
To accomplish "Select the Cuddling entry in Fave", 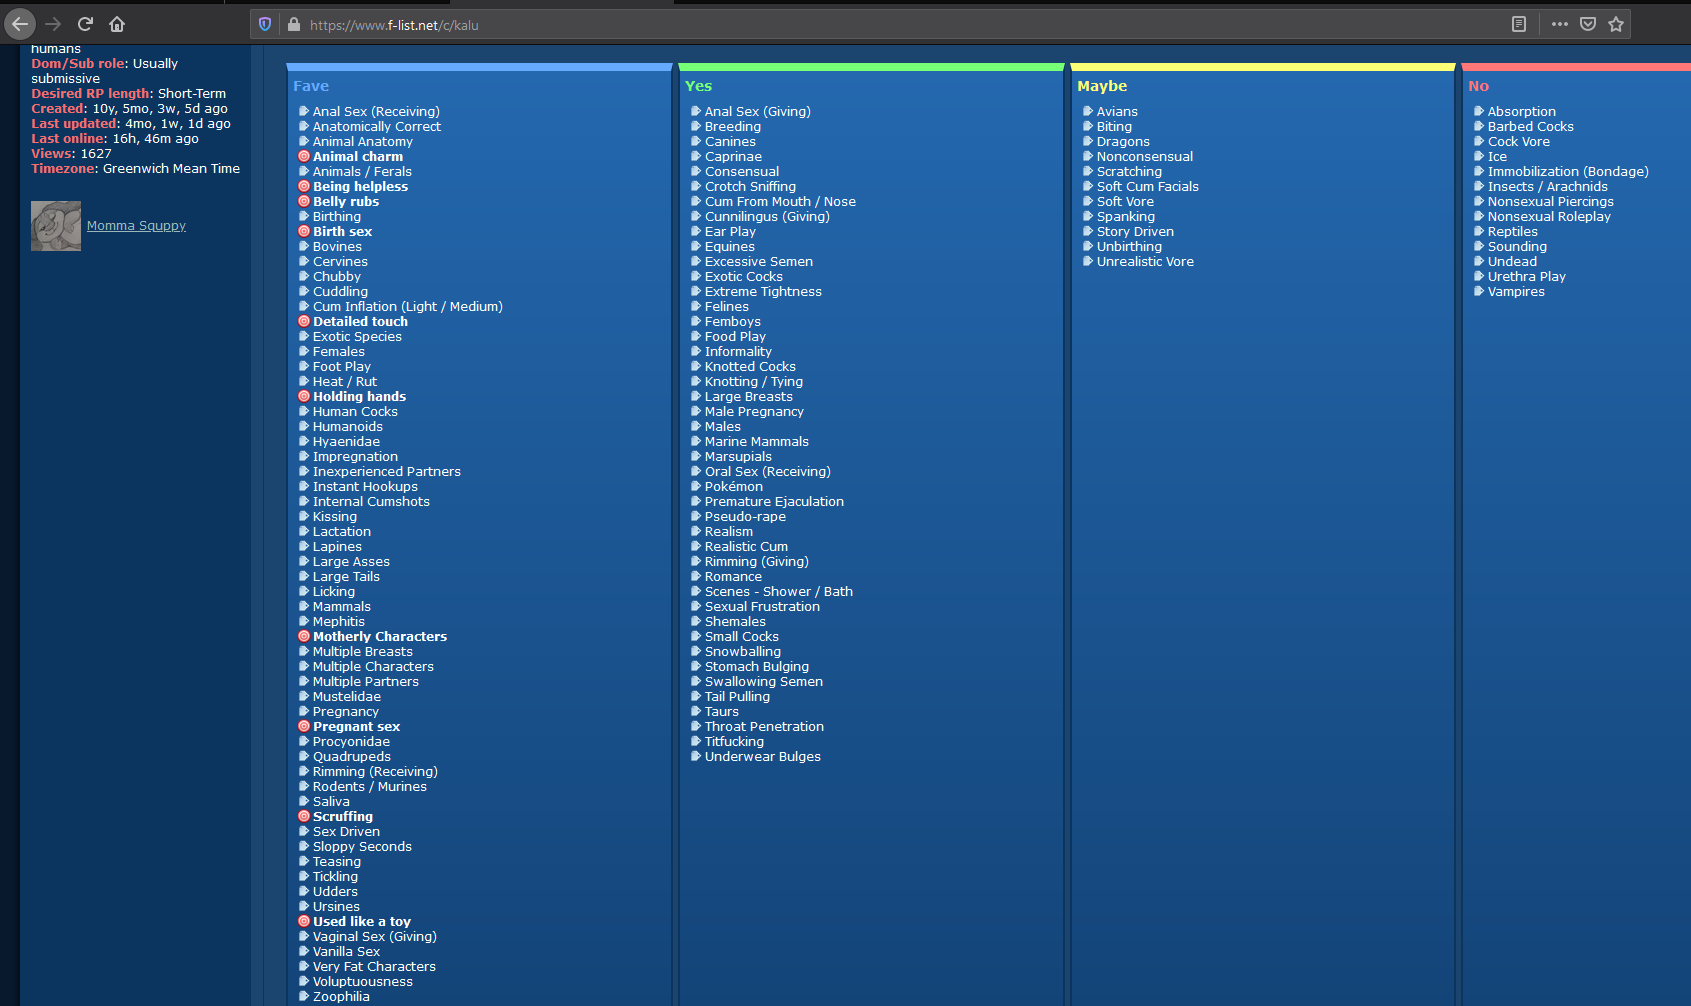I will pos(340,291).
